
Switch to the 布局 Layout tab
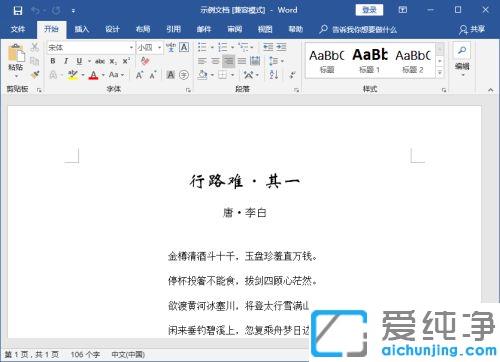(143, 29)
